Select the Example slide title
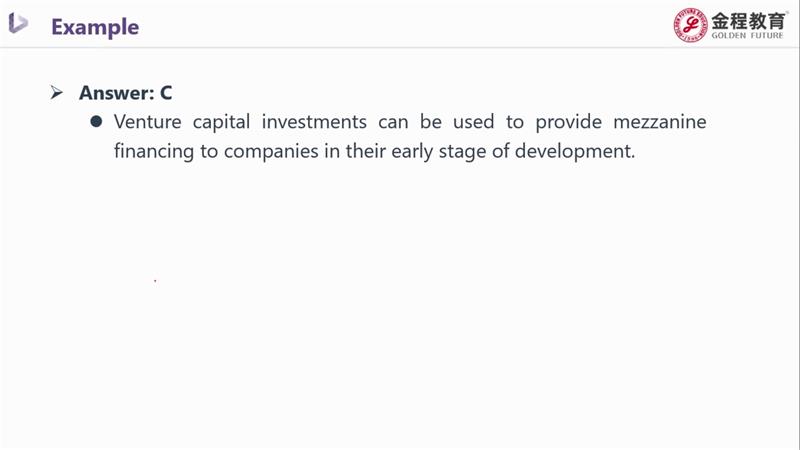800x450 pixels. 95,26
